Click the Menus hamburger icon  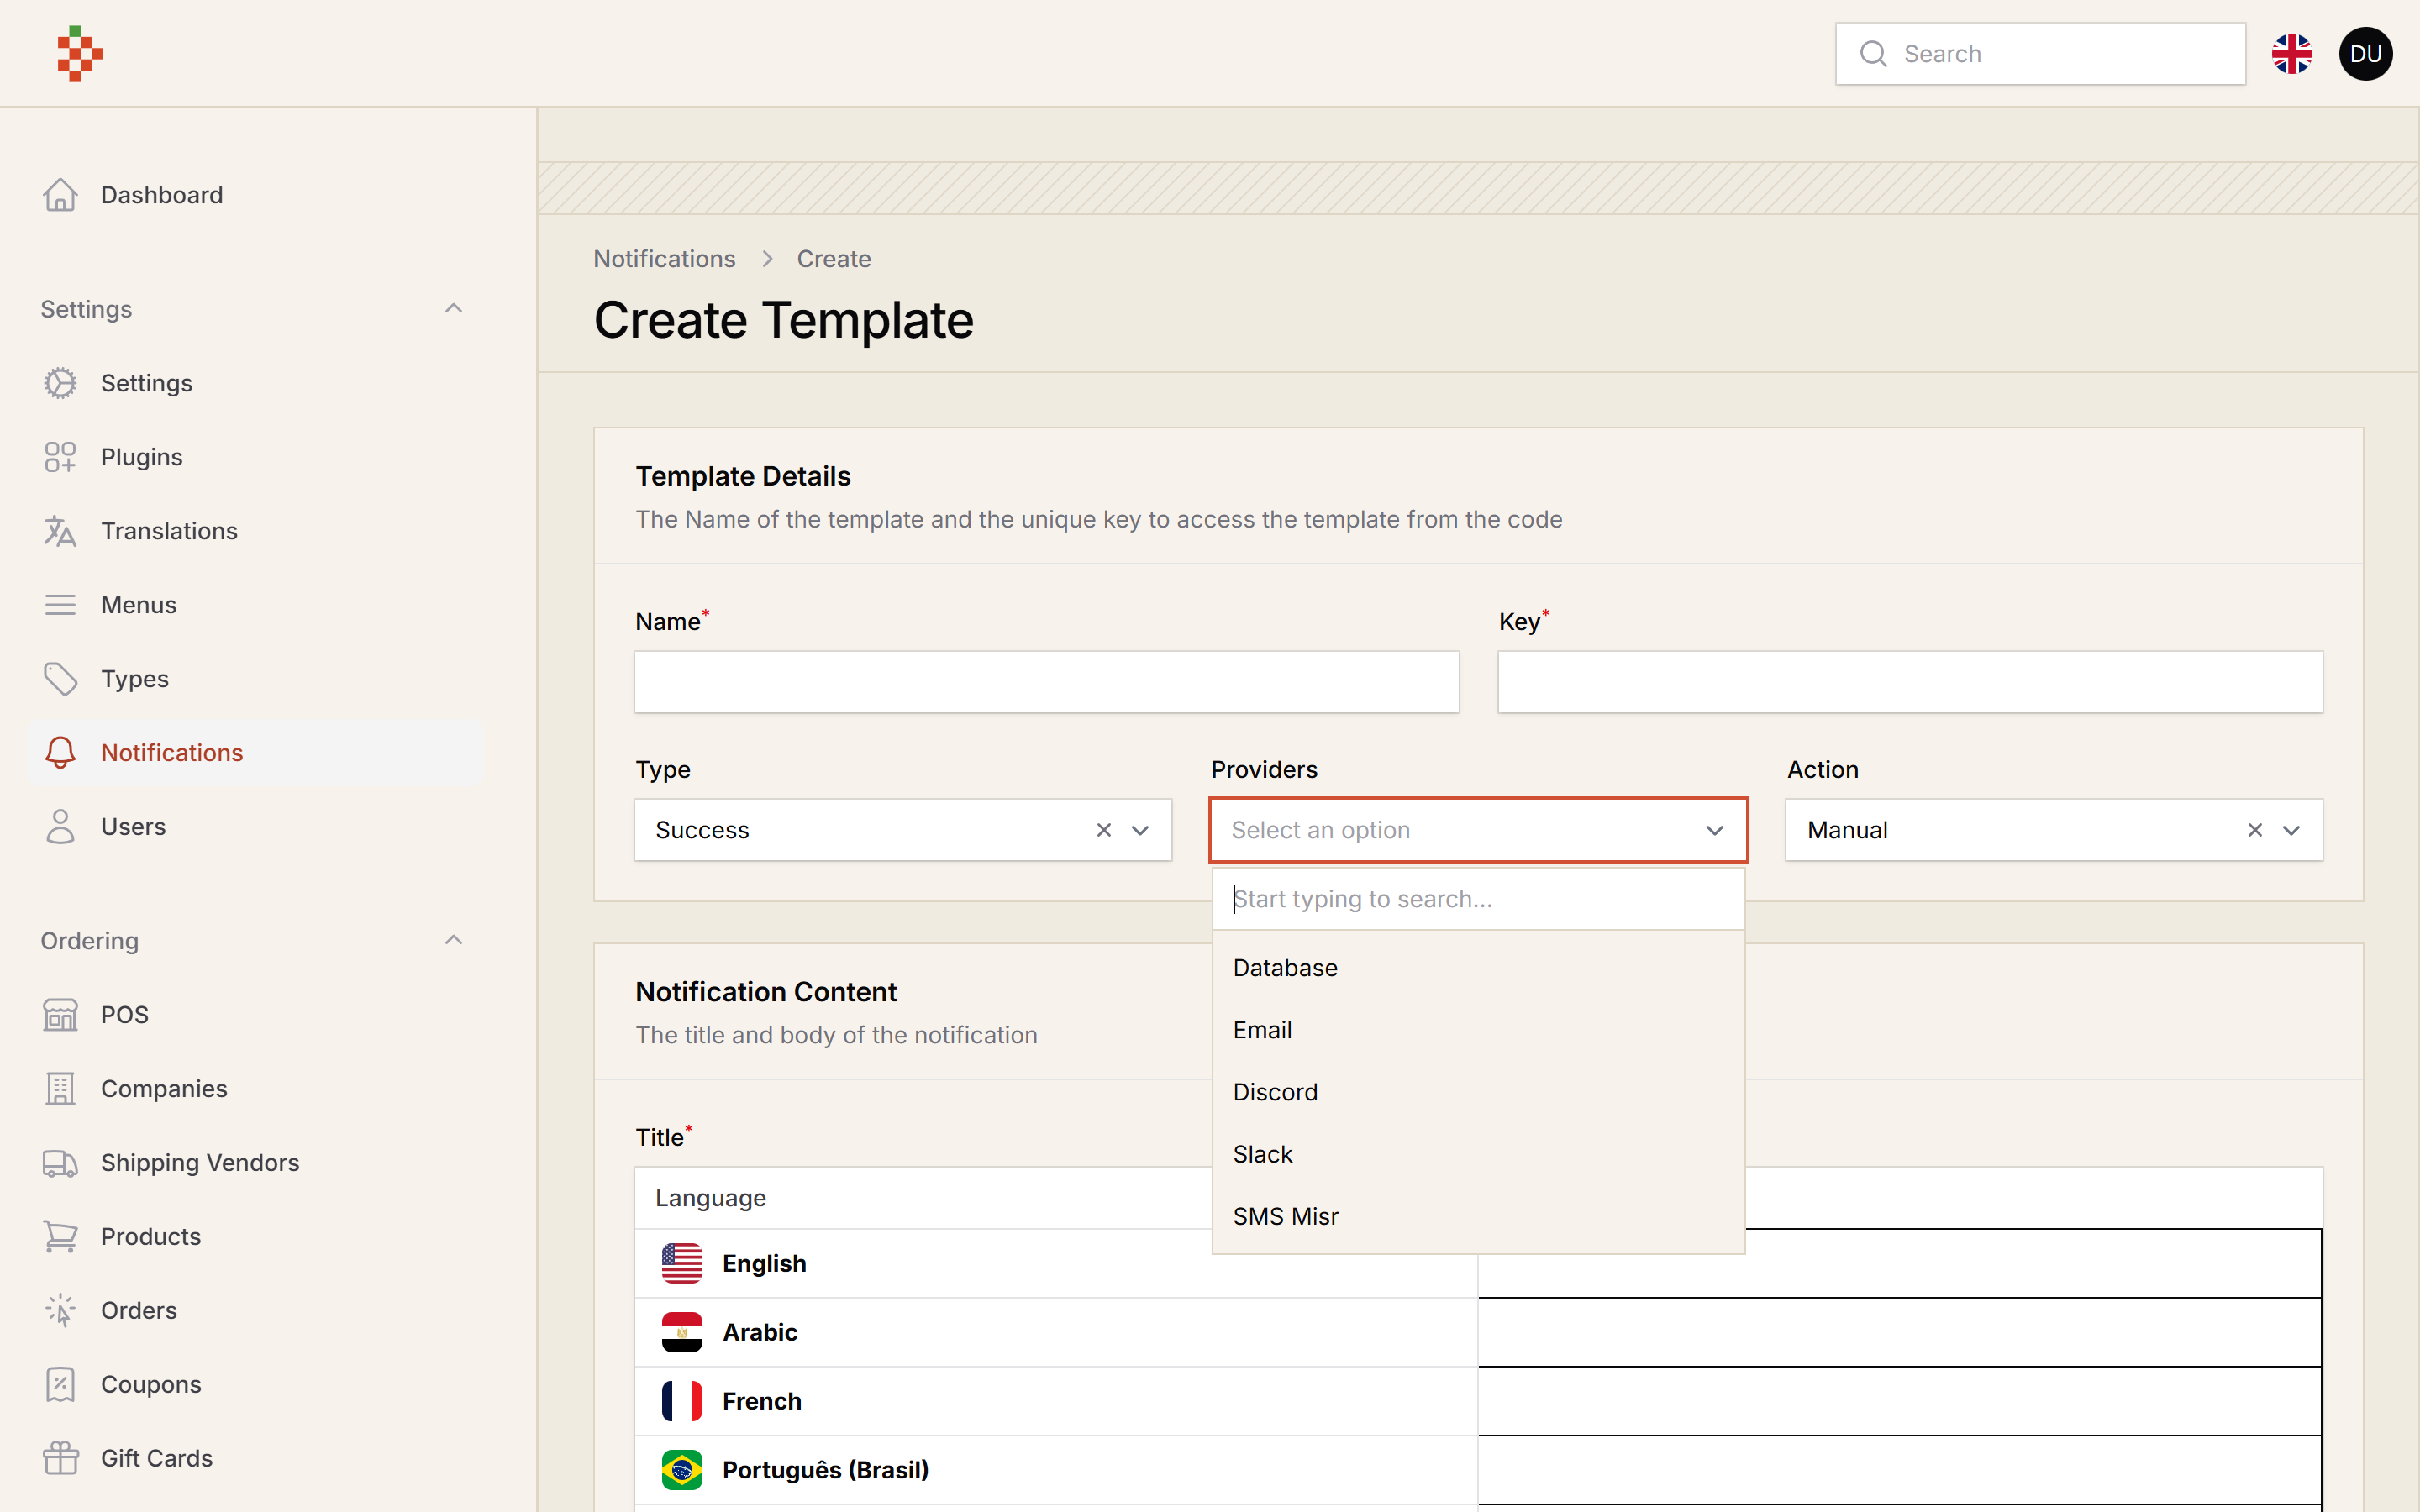pos(60,605)
